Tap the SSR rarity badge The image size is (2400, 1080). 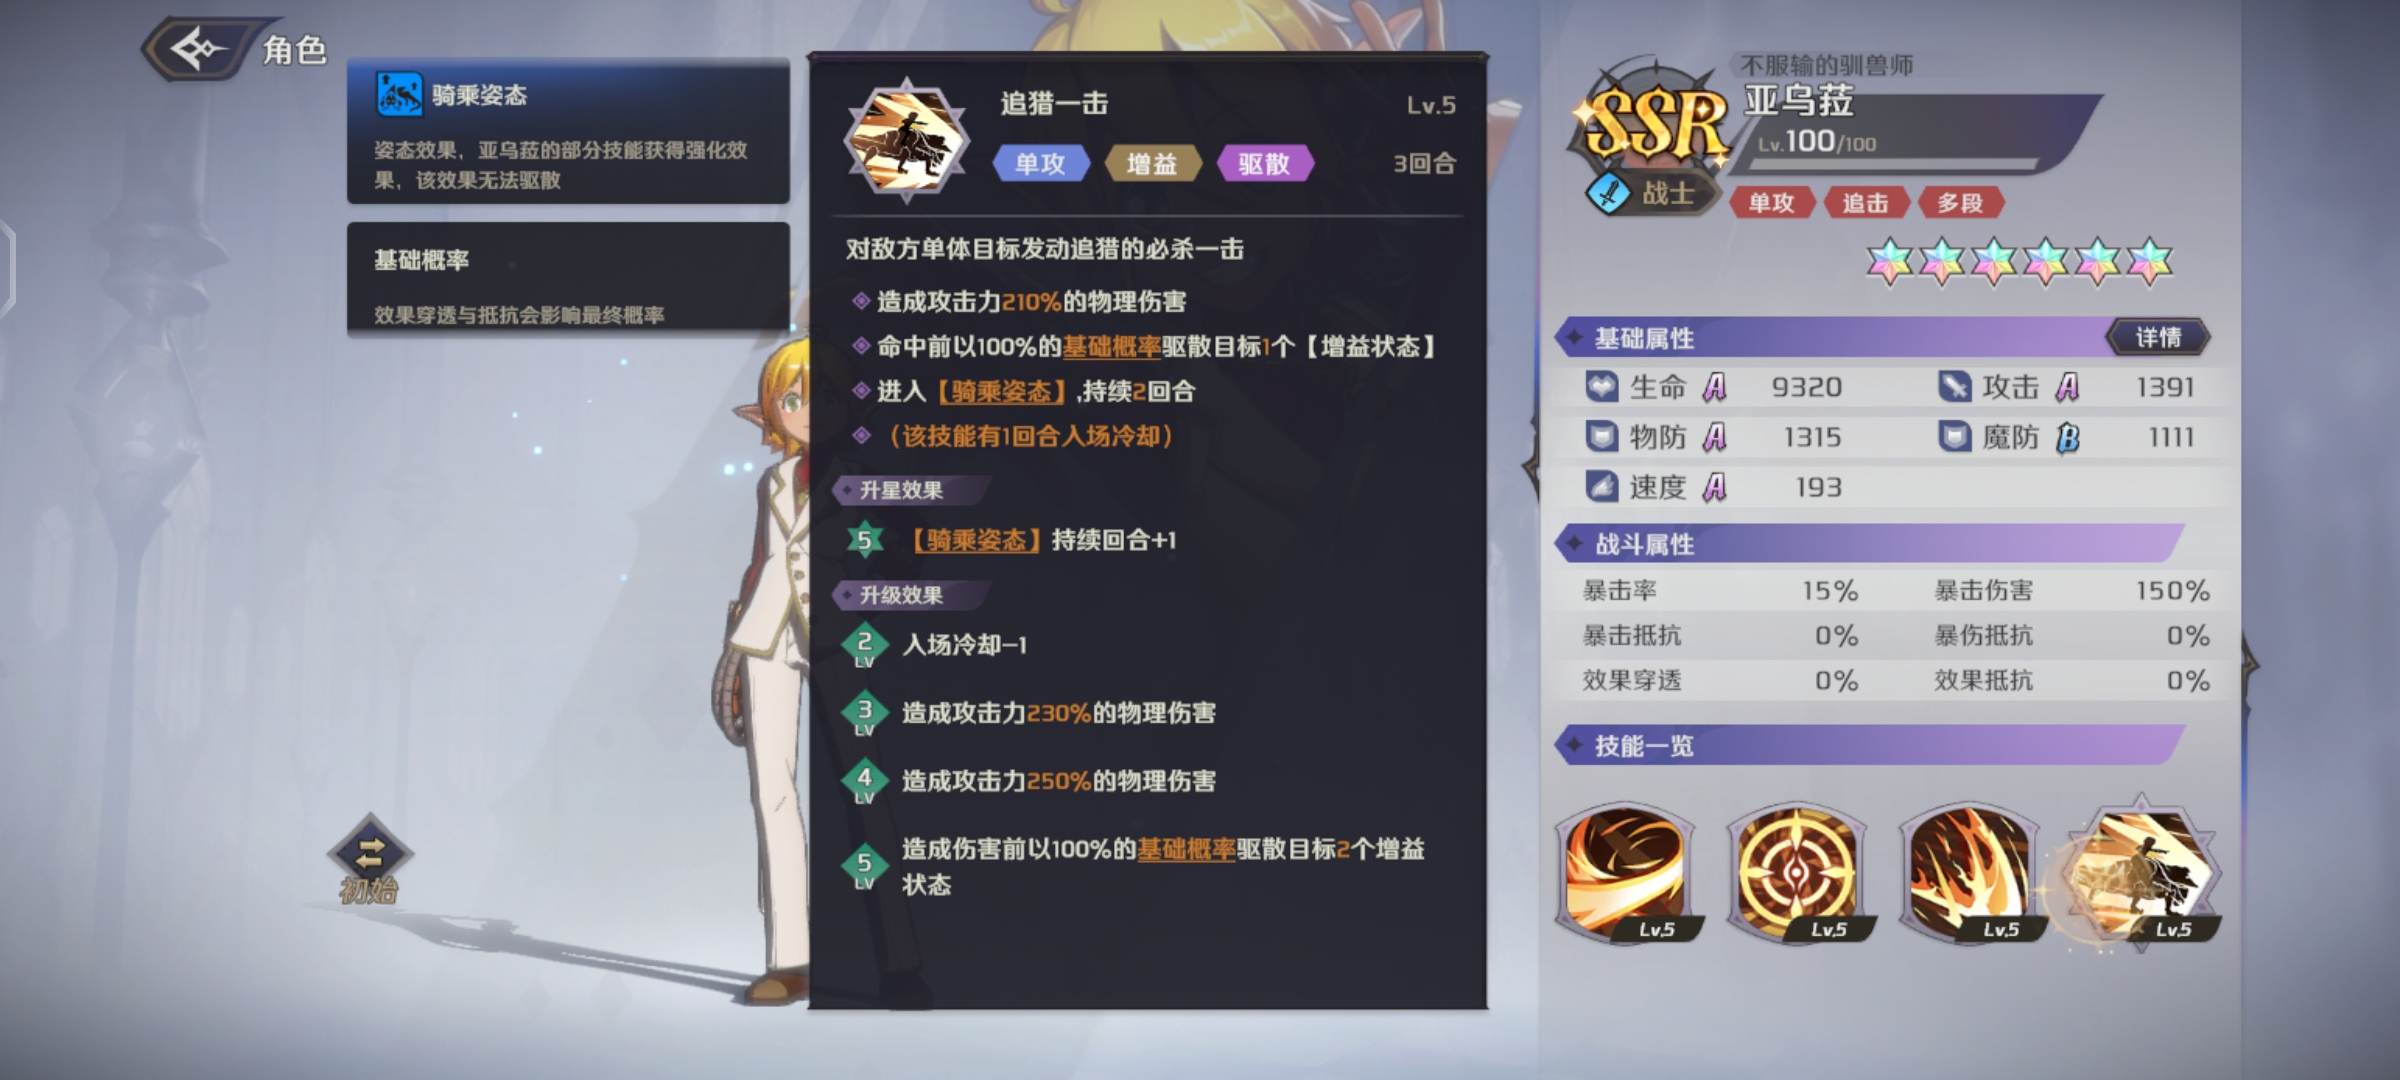coord(1653,123)
